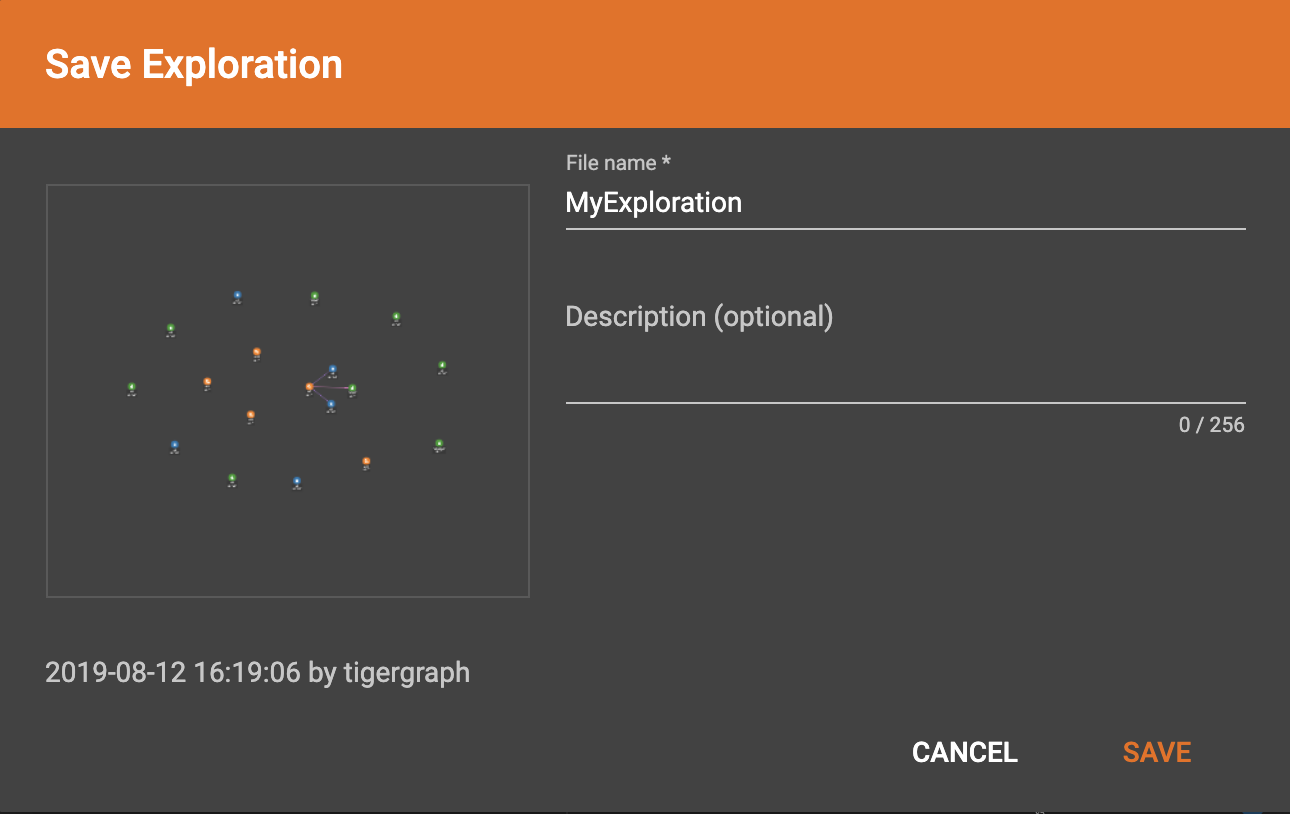1290x814 pixels.
Task: Click the graph exploration preview thumbnail
Action: [x=288, y=390]
